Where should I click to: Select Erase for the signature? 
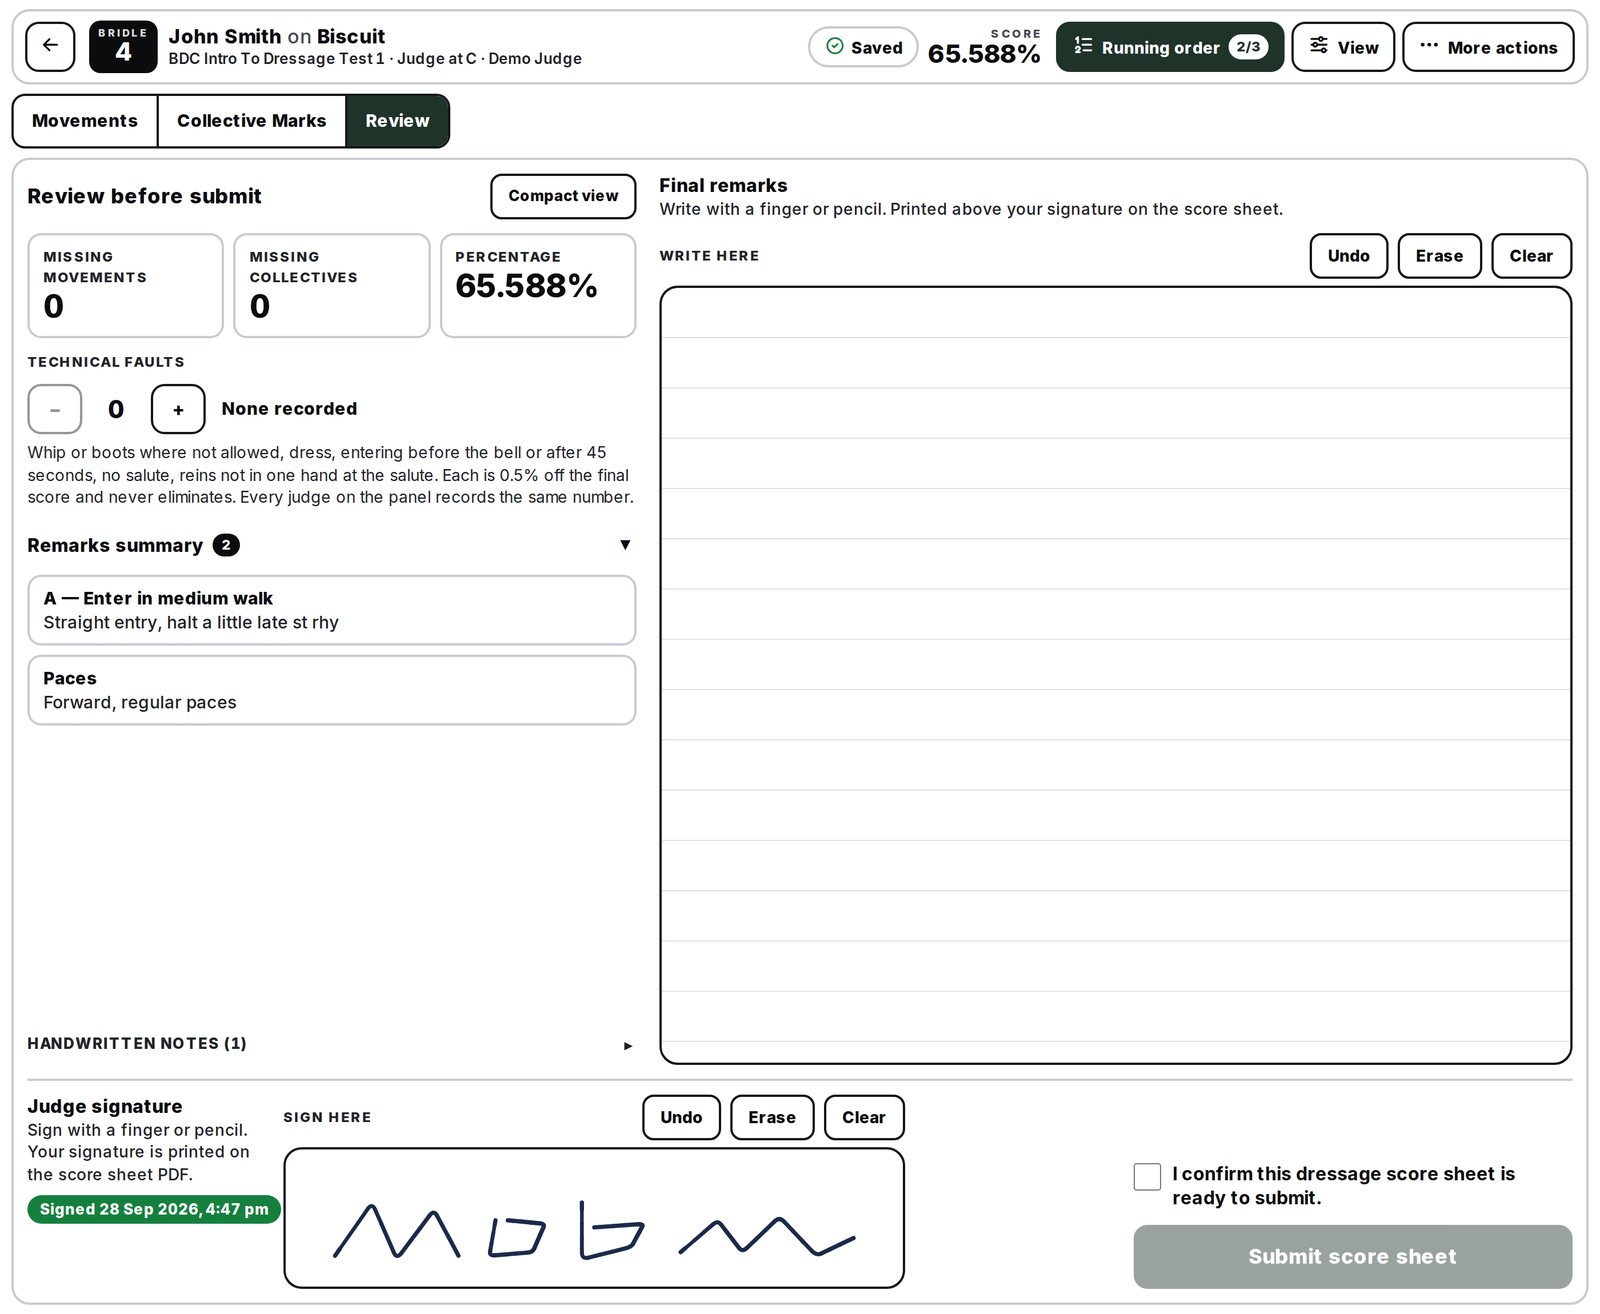(772, 1117)
